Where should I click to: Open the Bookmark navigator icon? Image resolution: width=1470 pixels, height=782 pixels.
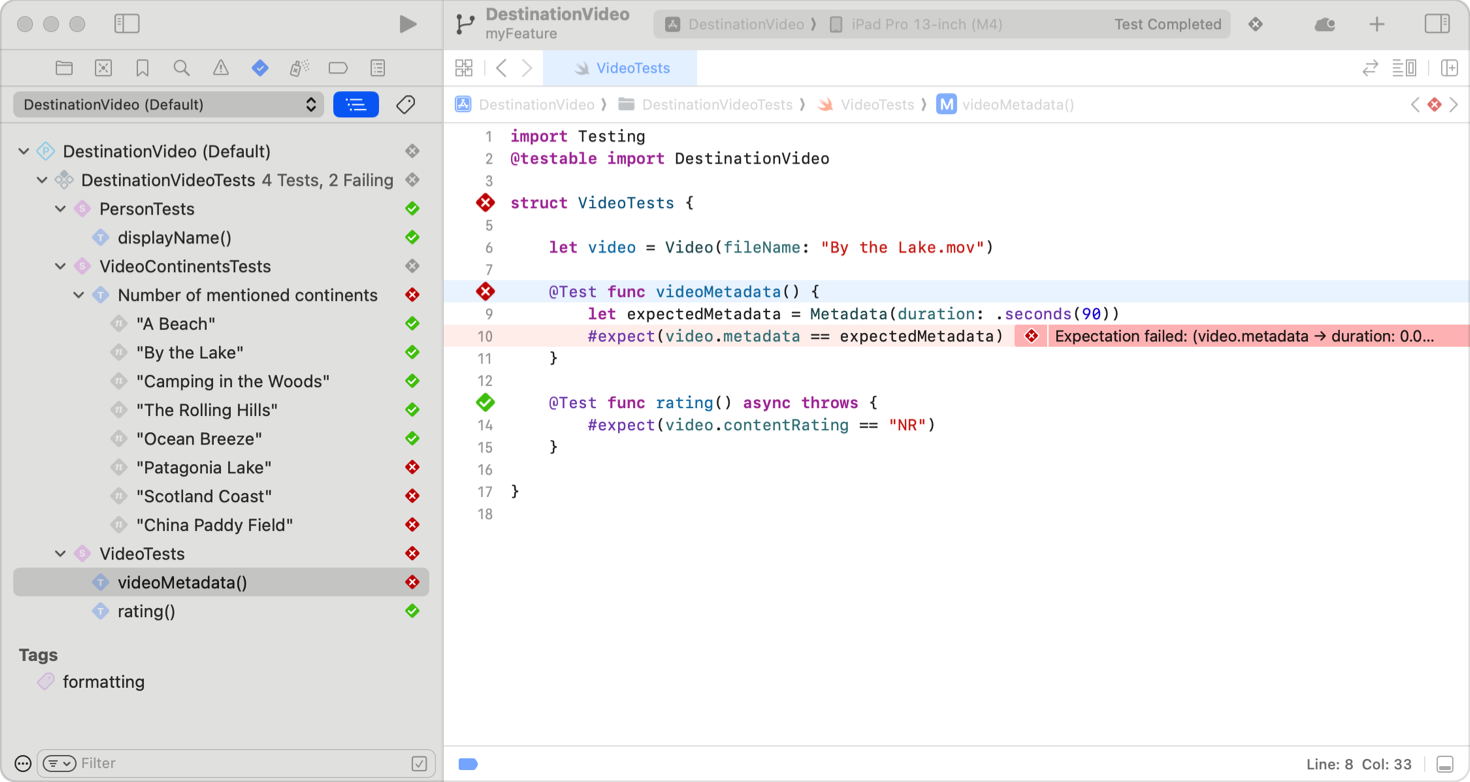coord(142,68)
